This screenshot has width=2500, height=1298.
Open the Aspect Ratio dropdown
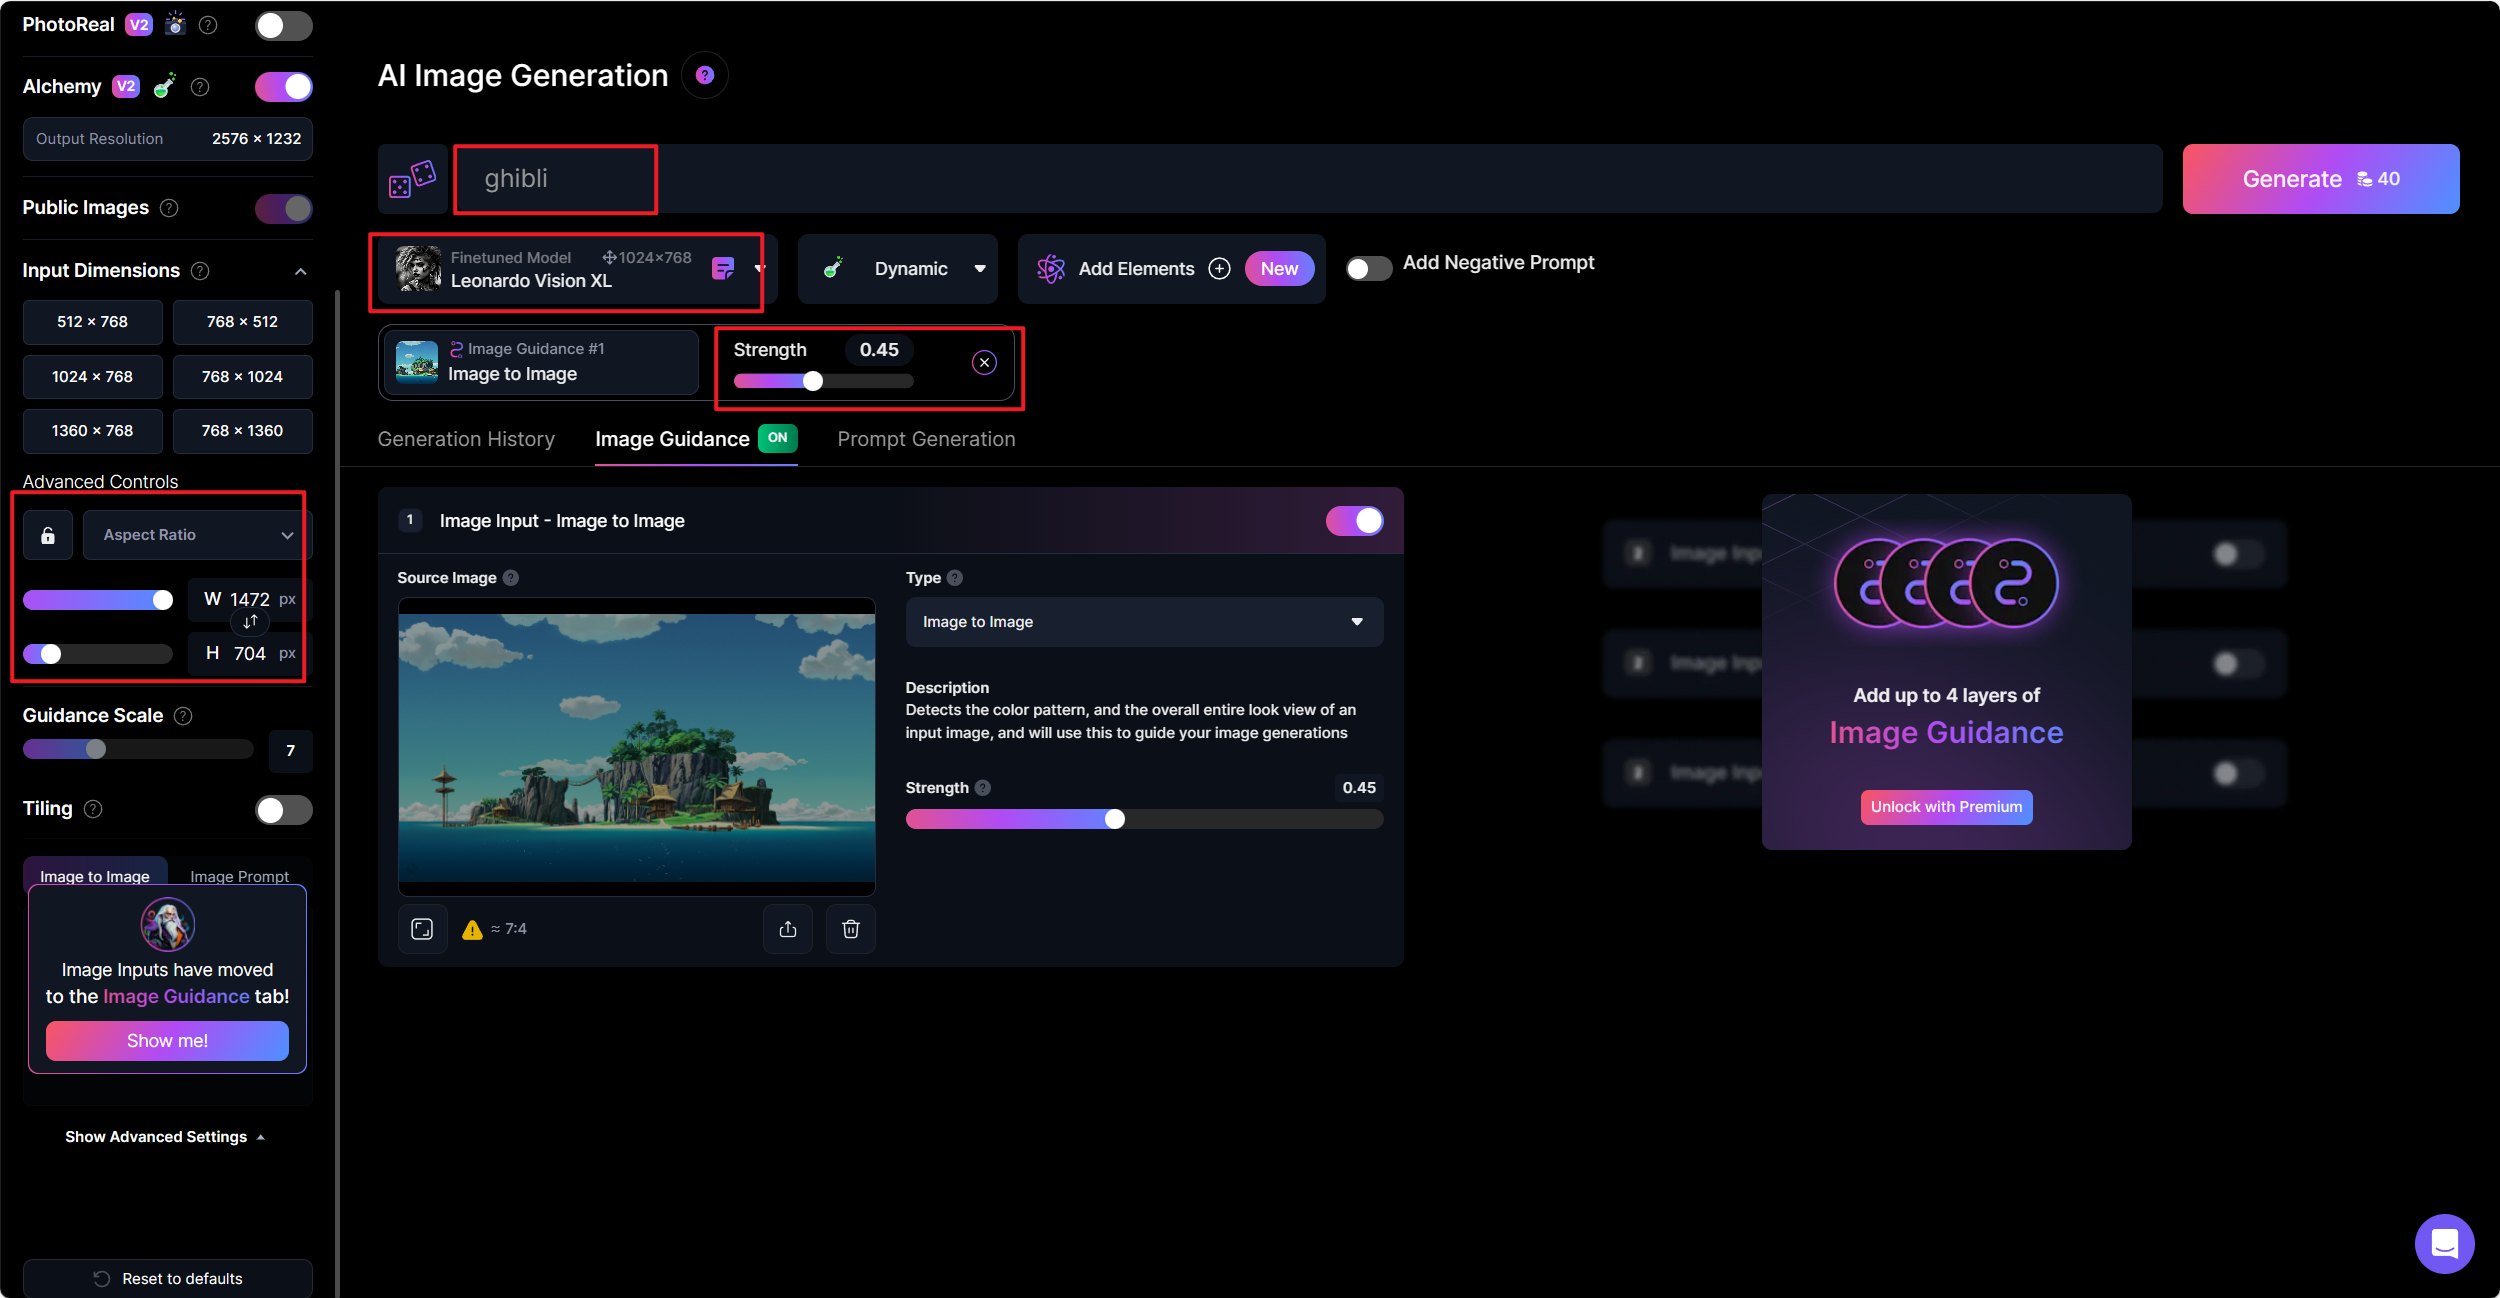197,535
